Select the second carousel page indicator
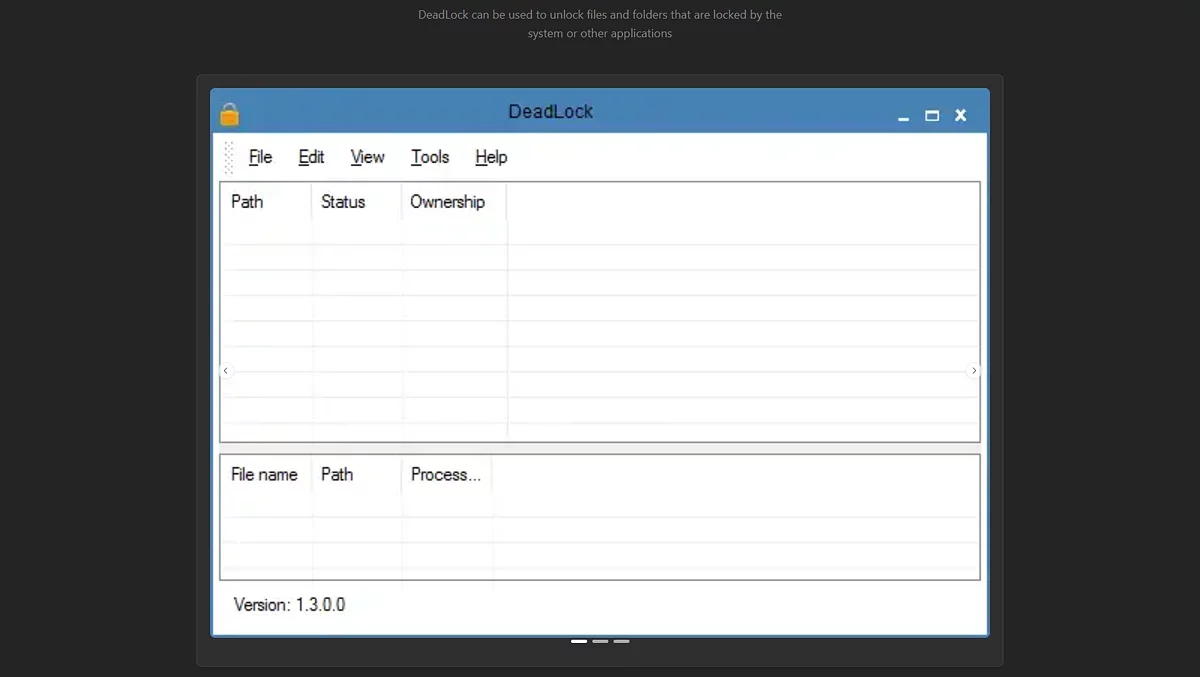Image resolution: width=1200 pixels, height=677 pixels. (600, 641)
